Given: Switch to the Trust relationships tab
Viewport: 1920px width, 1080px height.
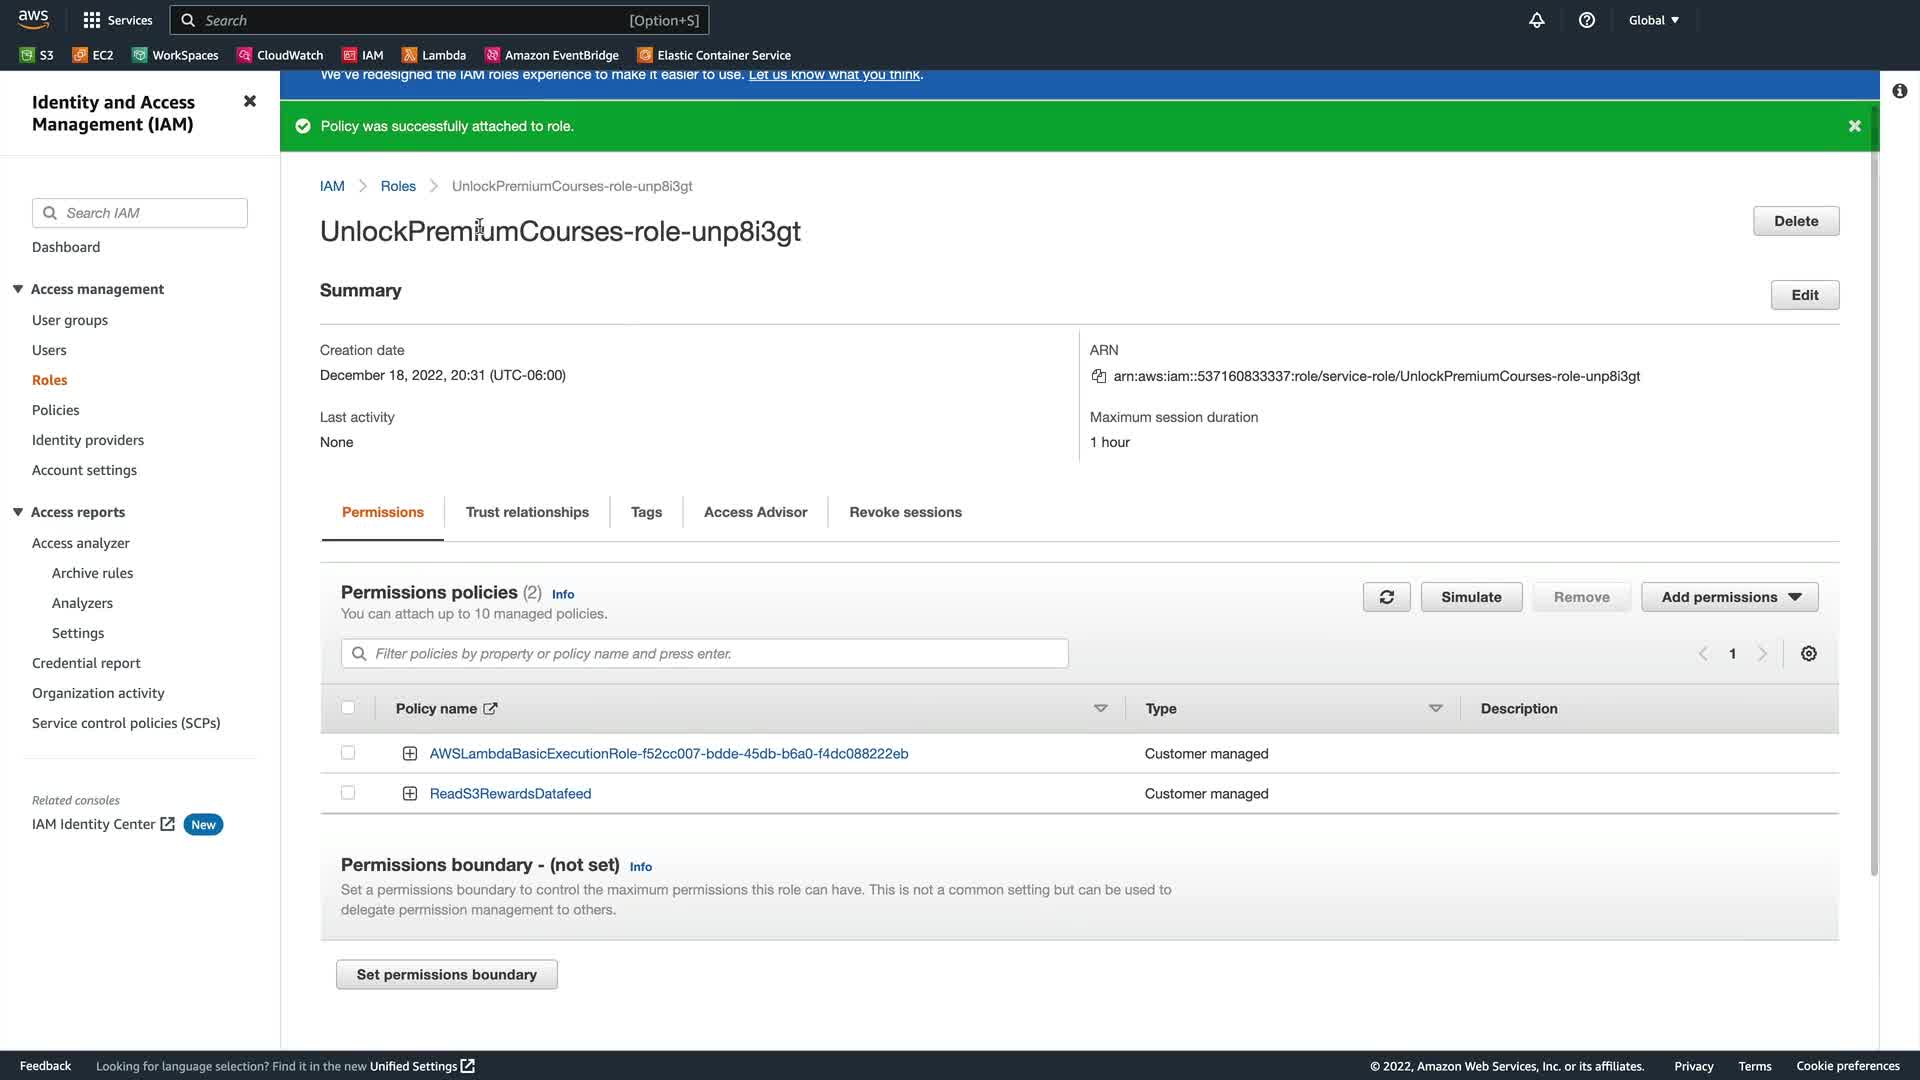Looking at the screenshot, I should [x=527, y=512].
